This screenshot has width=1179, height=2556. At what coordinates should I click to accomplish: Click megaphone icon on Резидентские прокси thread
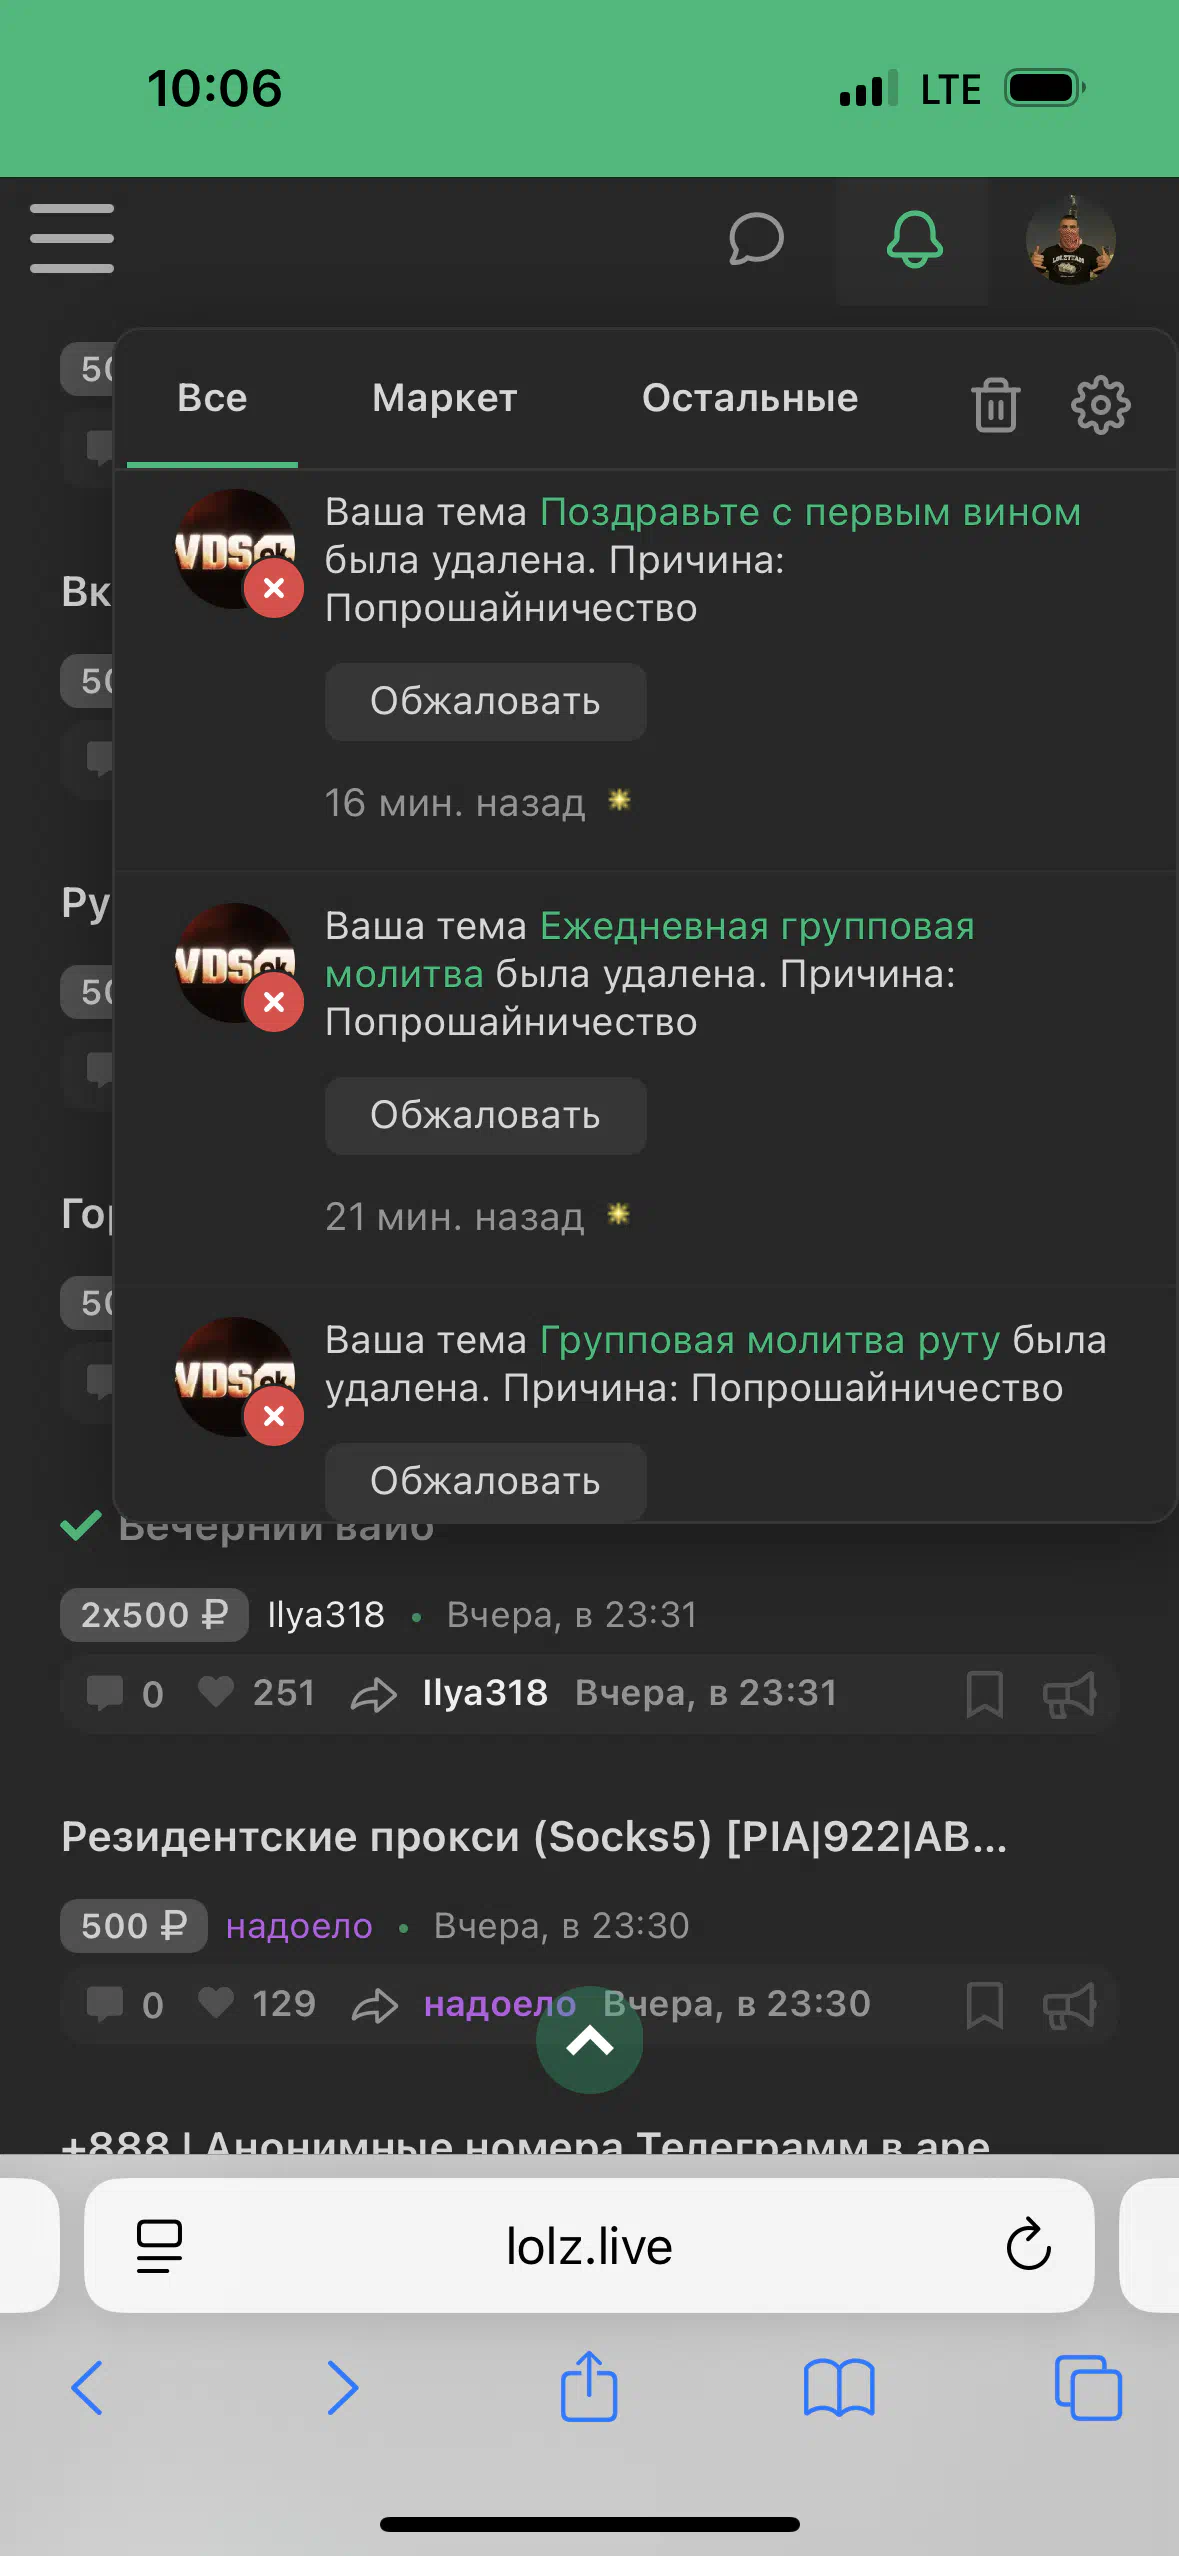point(1069,2005)
